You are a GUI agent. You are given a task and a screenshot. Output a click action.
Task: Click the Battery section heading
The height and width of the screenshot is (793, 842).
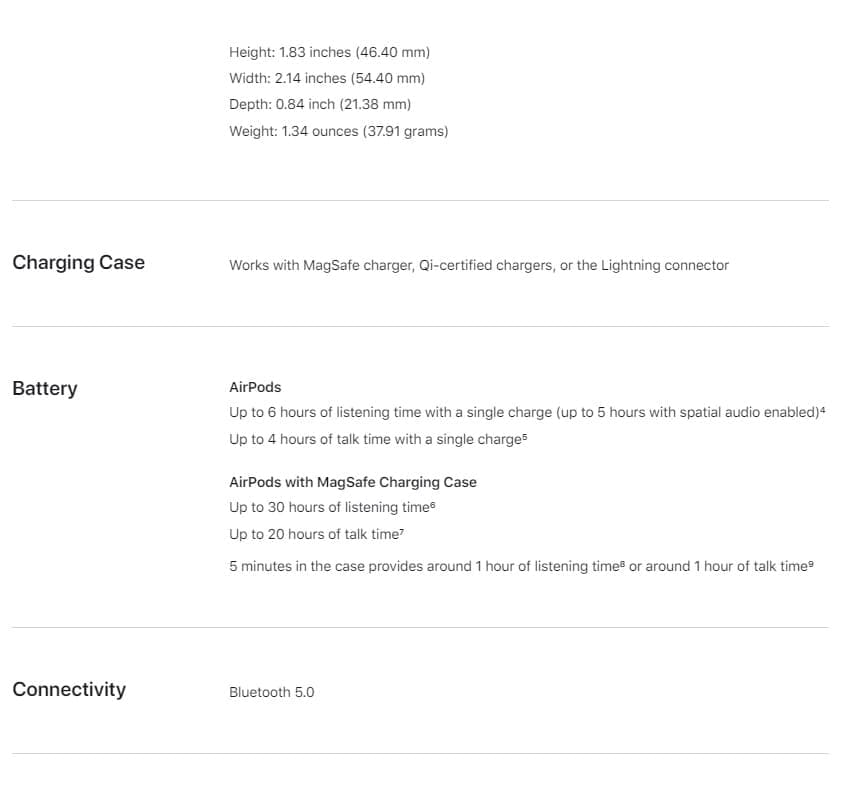pyautogui.click(x=44, y=389)
